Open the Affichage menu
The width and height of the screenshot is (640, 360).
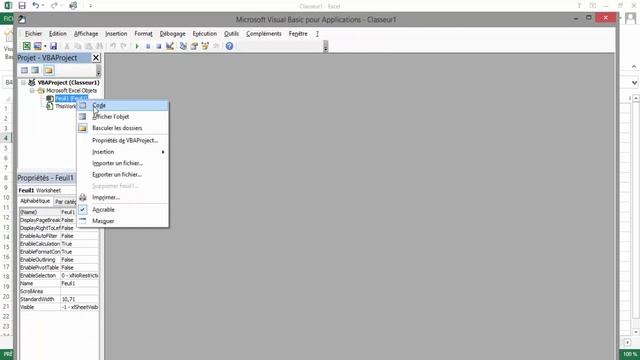(x=86, y=34)
